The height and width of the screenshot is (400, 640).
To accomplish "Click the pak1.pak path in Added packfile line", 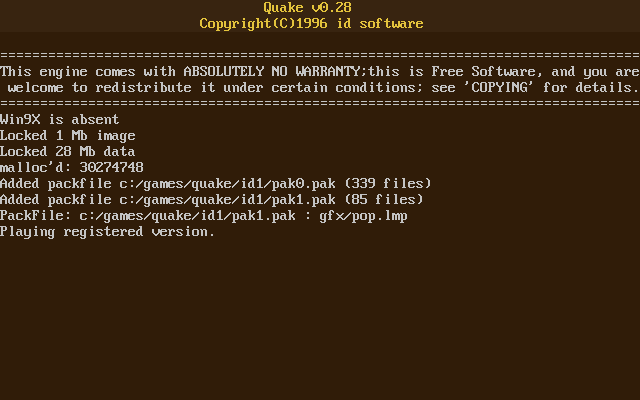I will 228,200.
